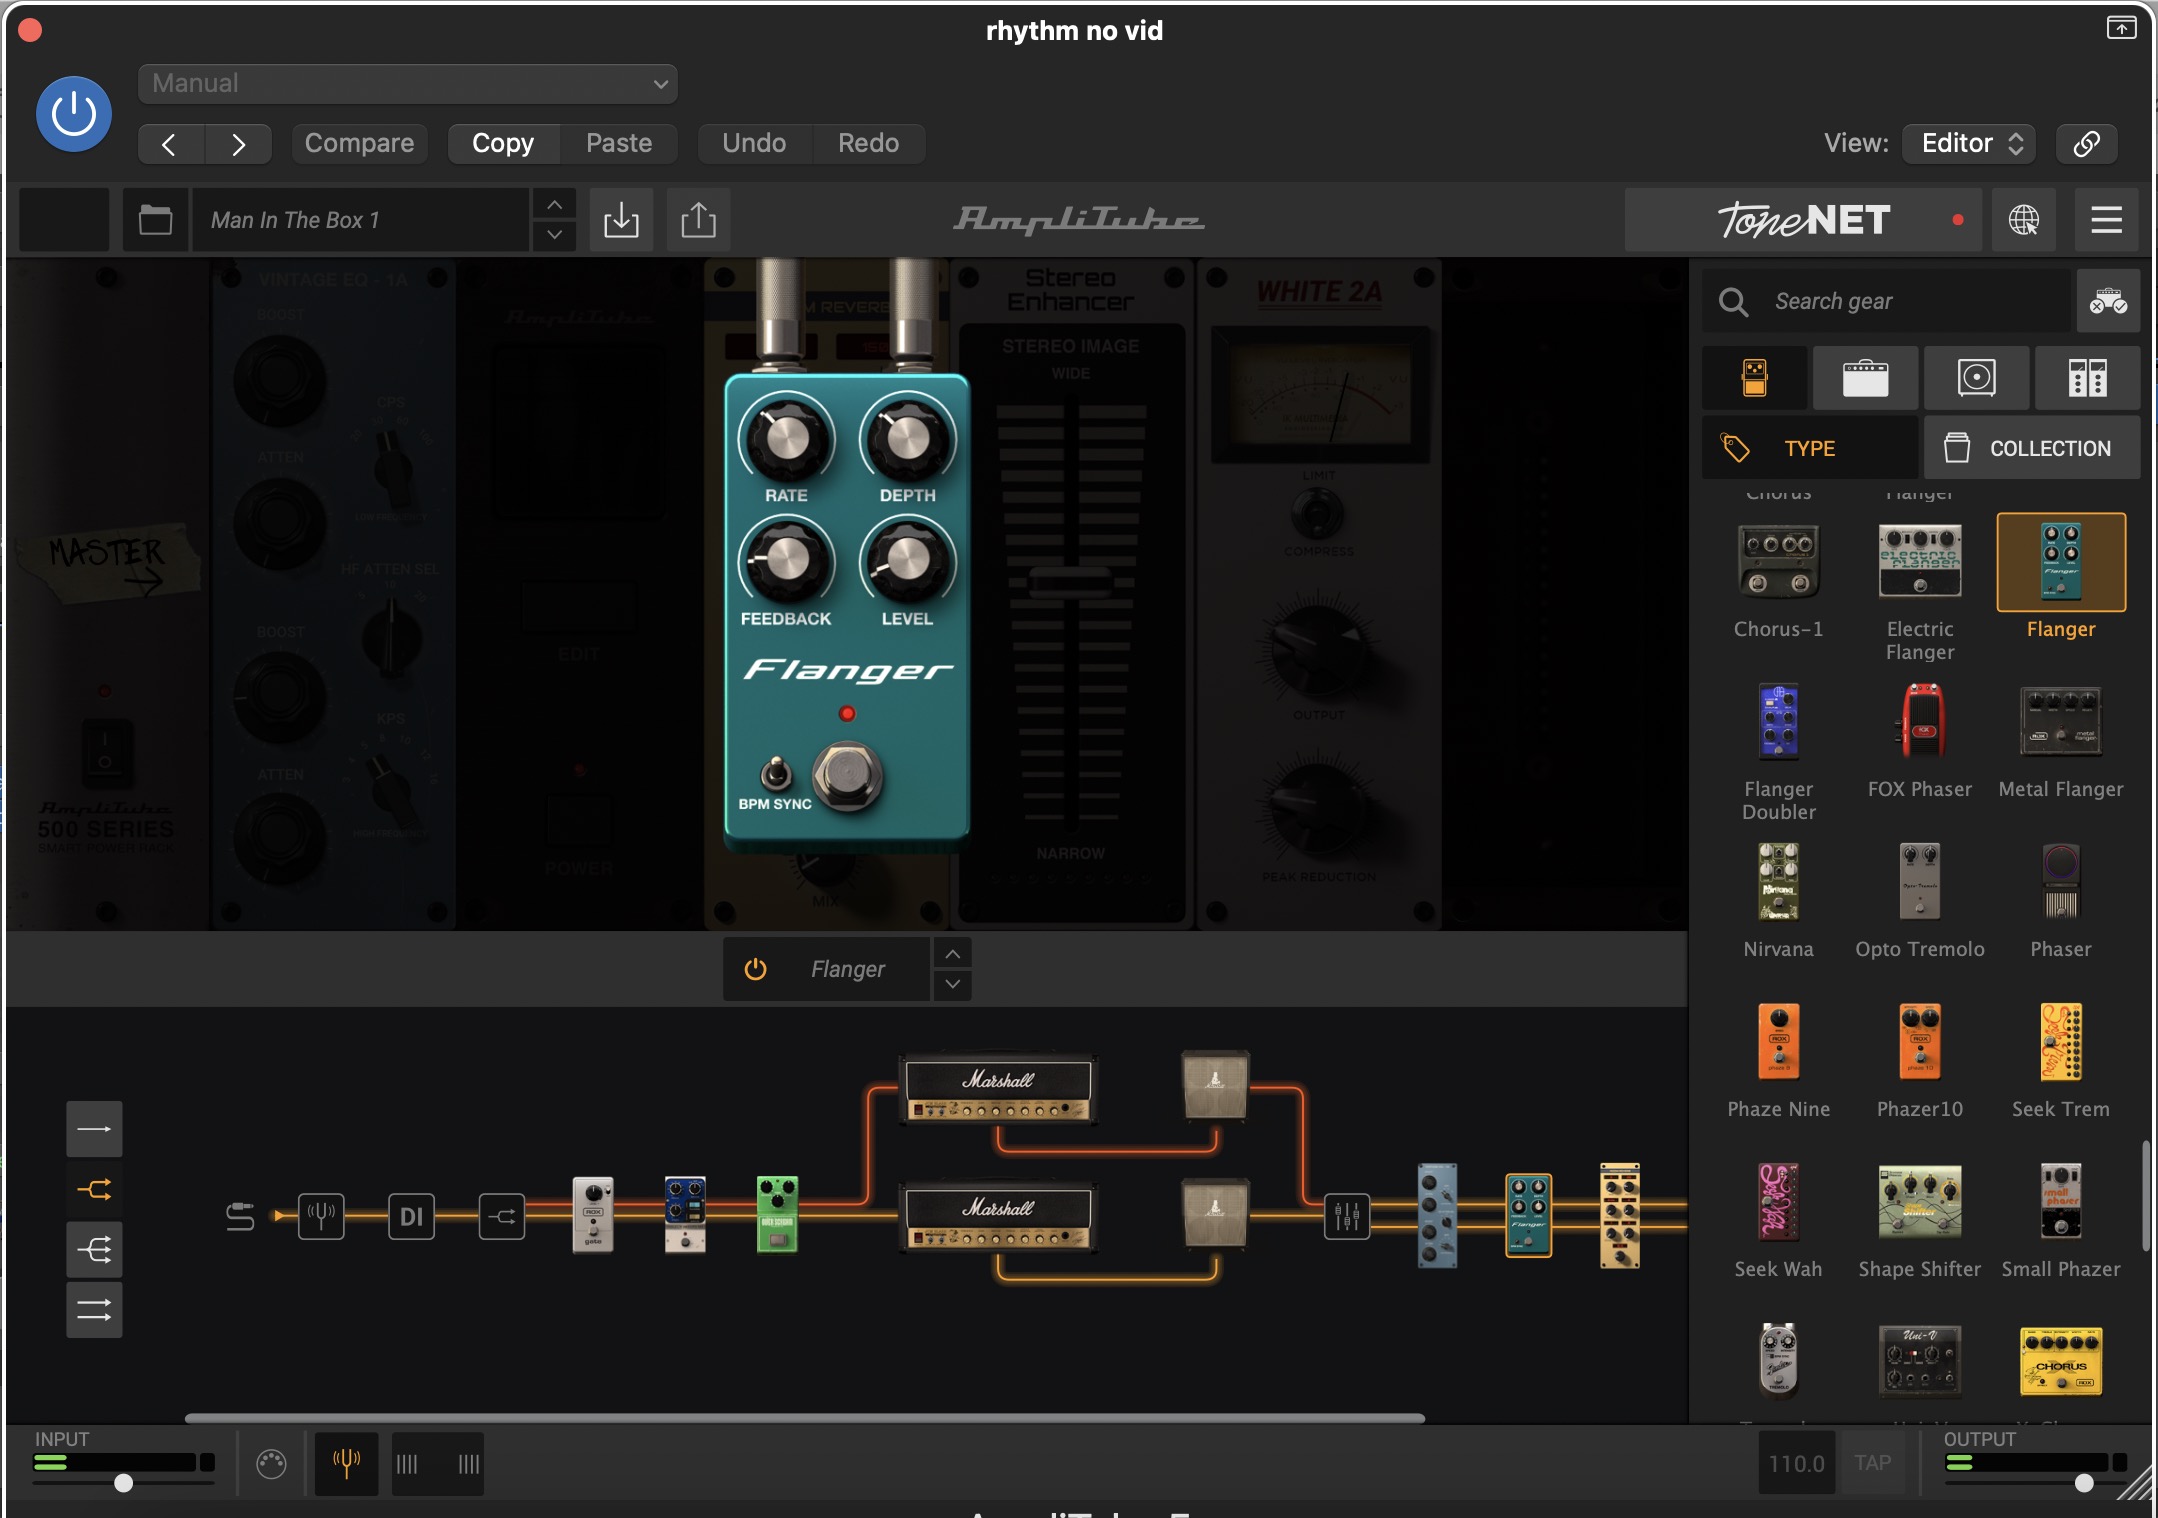Choose the three-way split routing icon
Screen dimensions: 2158x1518
94,1249
